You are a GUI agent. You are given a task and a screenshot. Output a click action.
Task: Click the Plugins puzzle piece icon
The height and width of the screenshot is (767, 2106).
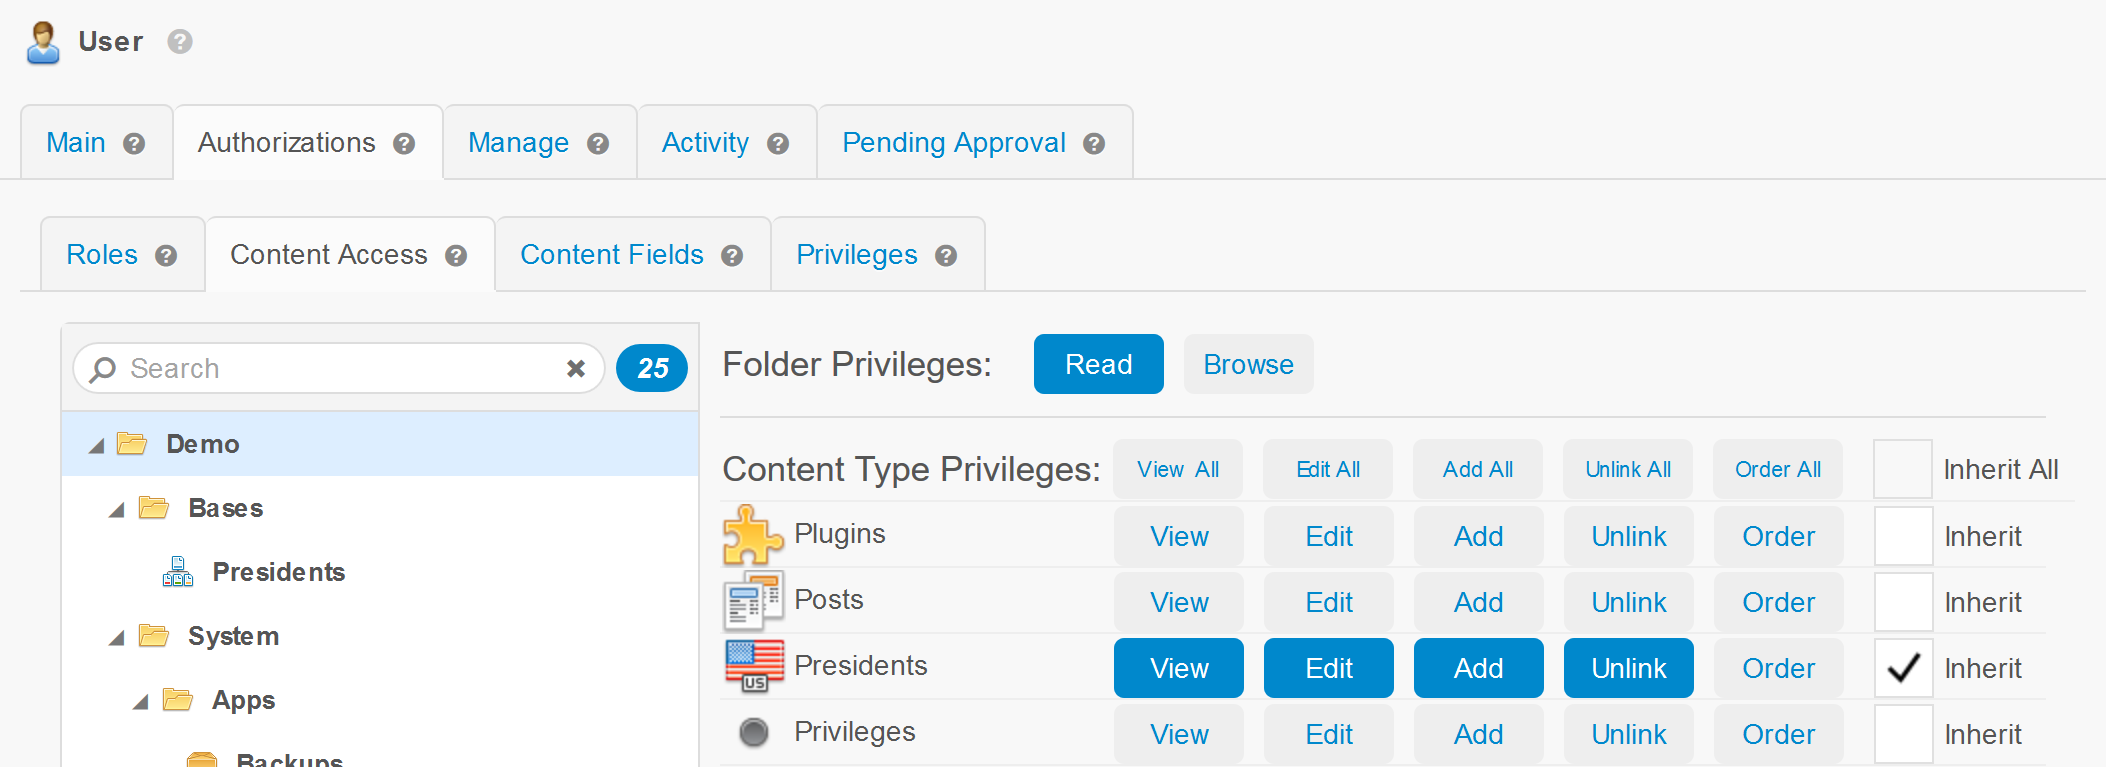[752, 535]
